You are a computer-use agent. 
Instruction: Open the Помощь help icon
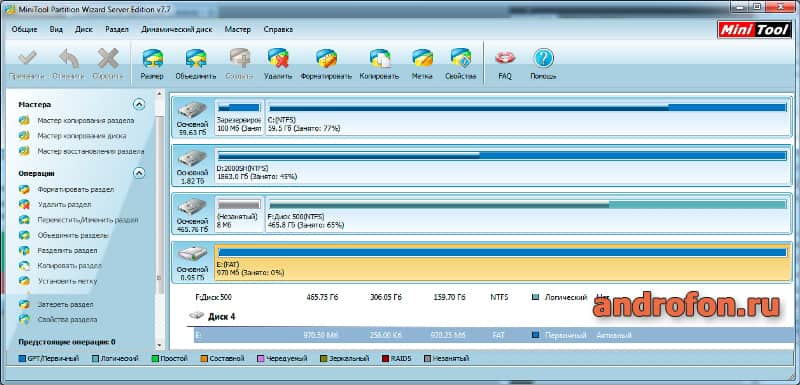pyautogui.click(x=543, y=58)
